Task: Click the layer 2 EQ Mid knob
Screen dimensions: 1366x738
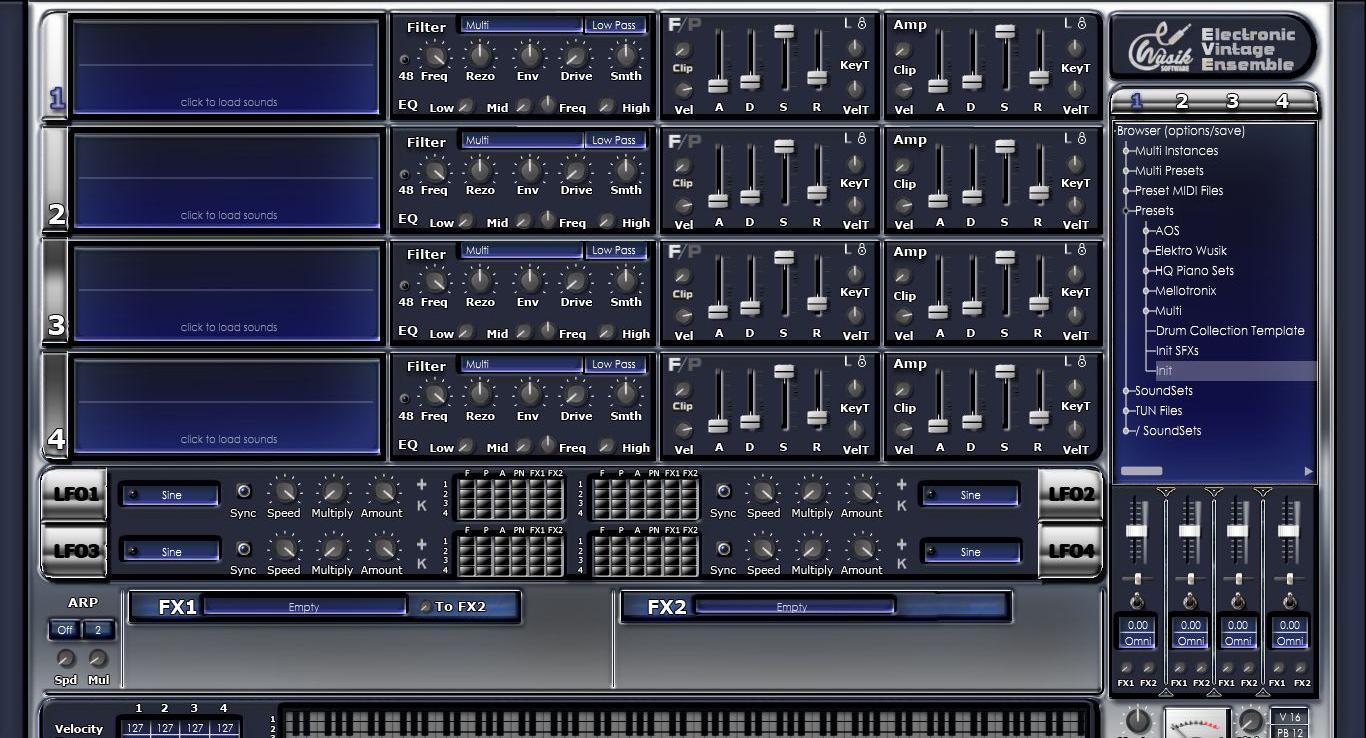Action: click(x=523, y=221)
